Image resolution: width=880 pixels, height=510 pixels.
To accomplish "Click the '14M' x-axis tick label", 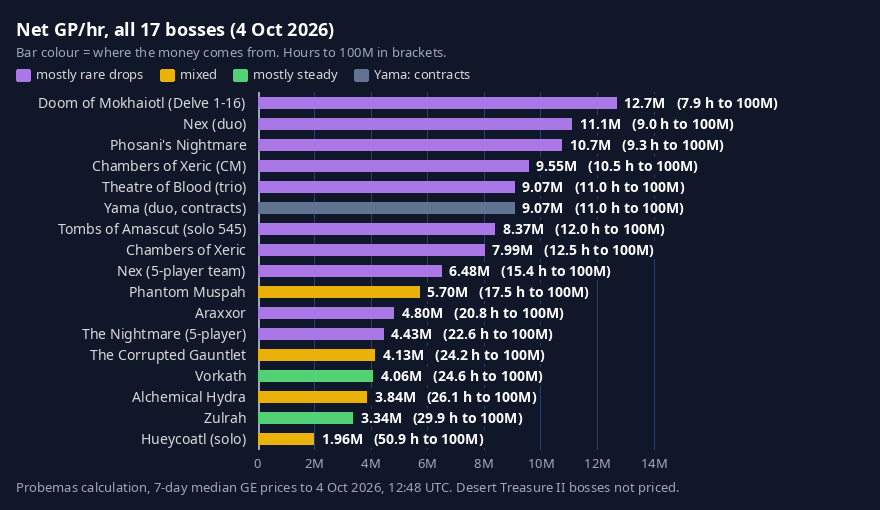I will click(x=654, y=463).
